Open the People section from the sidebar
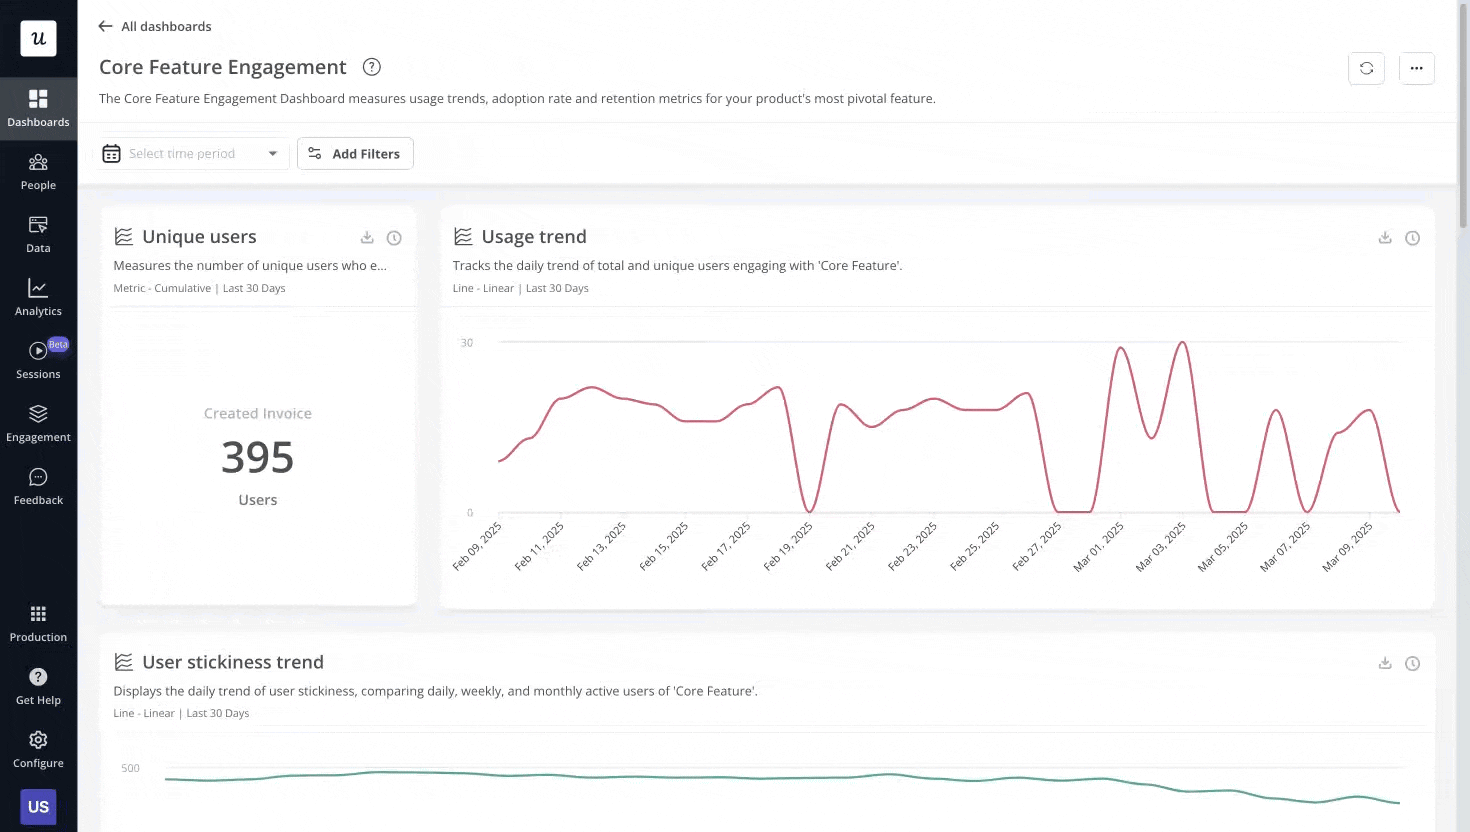 click(38, 171)
